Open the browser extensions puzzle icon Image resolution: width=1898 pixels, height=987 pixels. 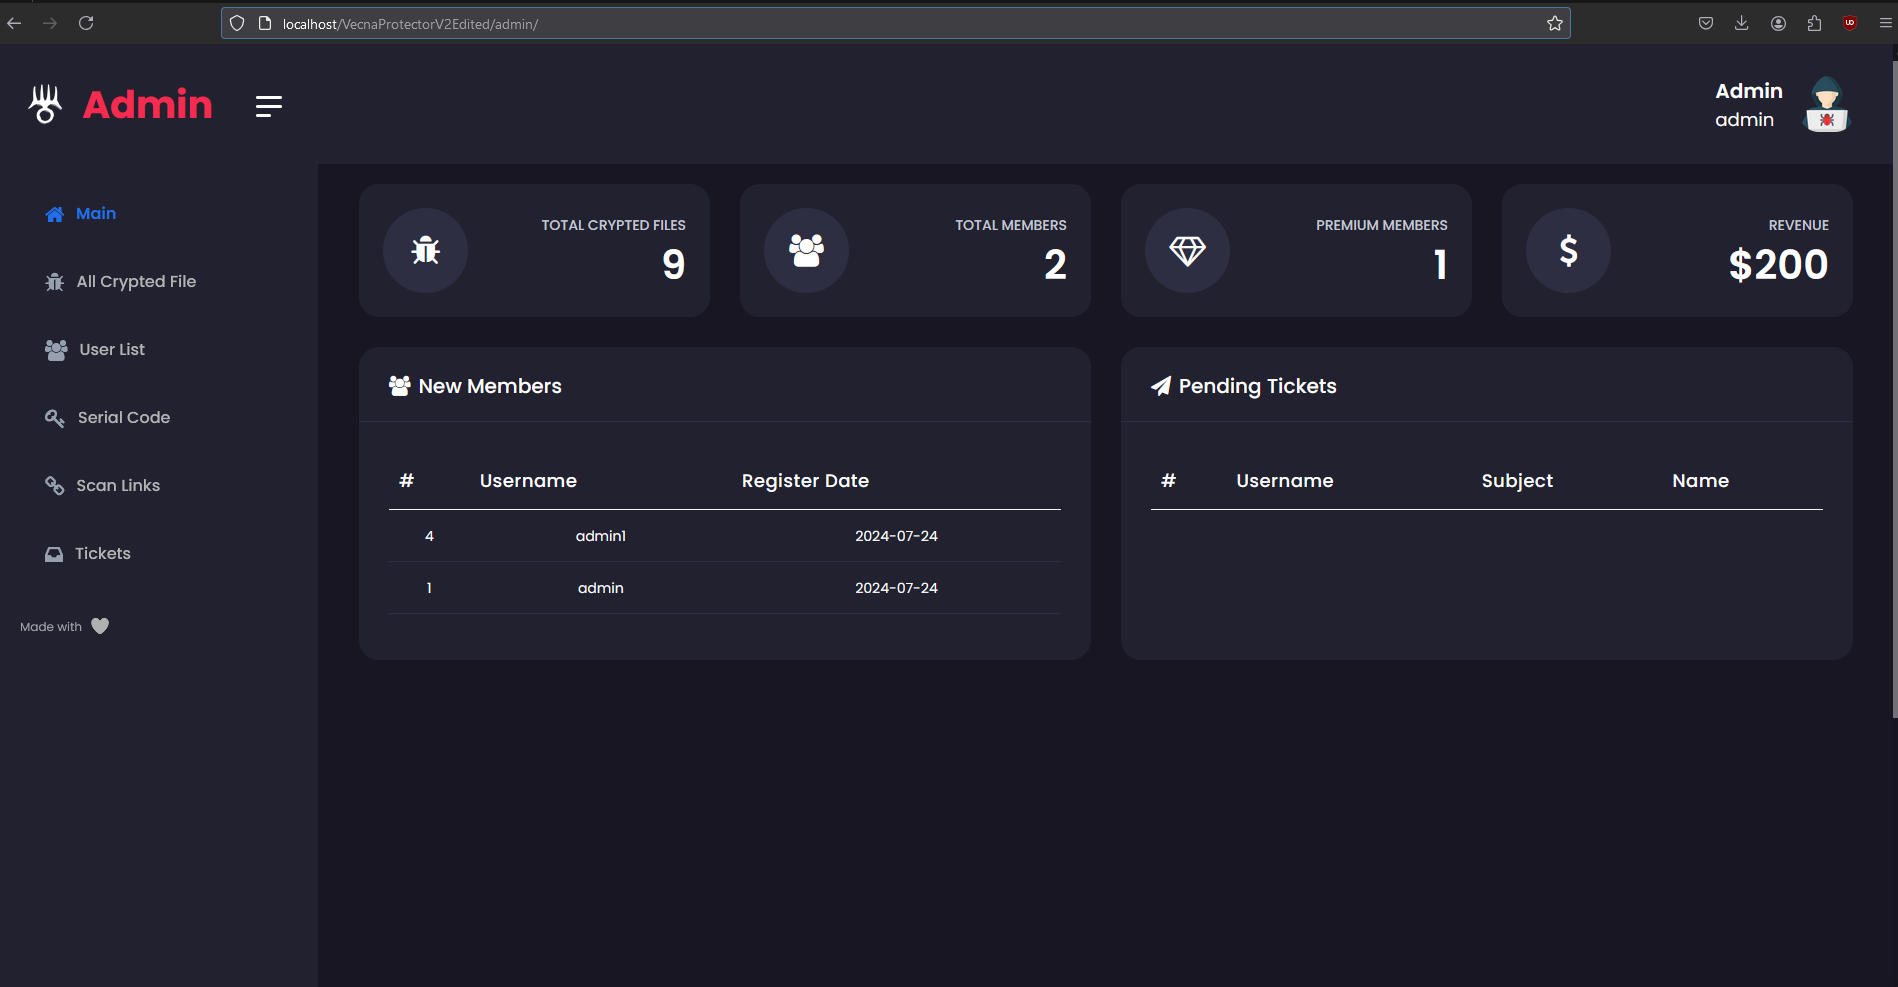point(1814,23)
